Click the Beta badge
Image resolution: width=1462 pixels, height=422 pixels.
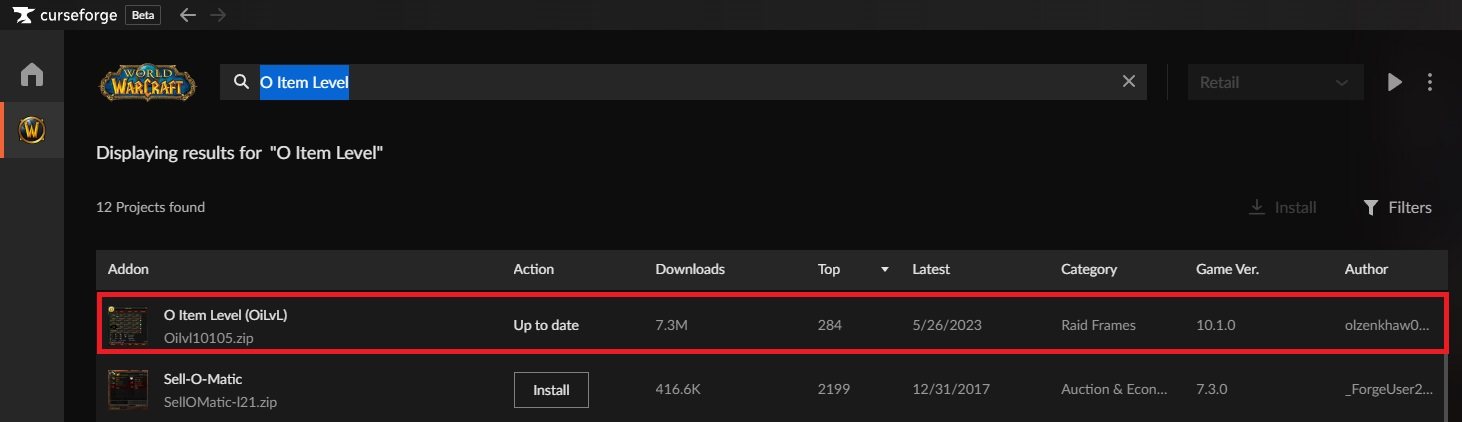(142, 15)
